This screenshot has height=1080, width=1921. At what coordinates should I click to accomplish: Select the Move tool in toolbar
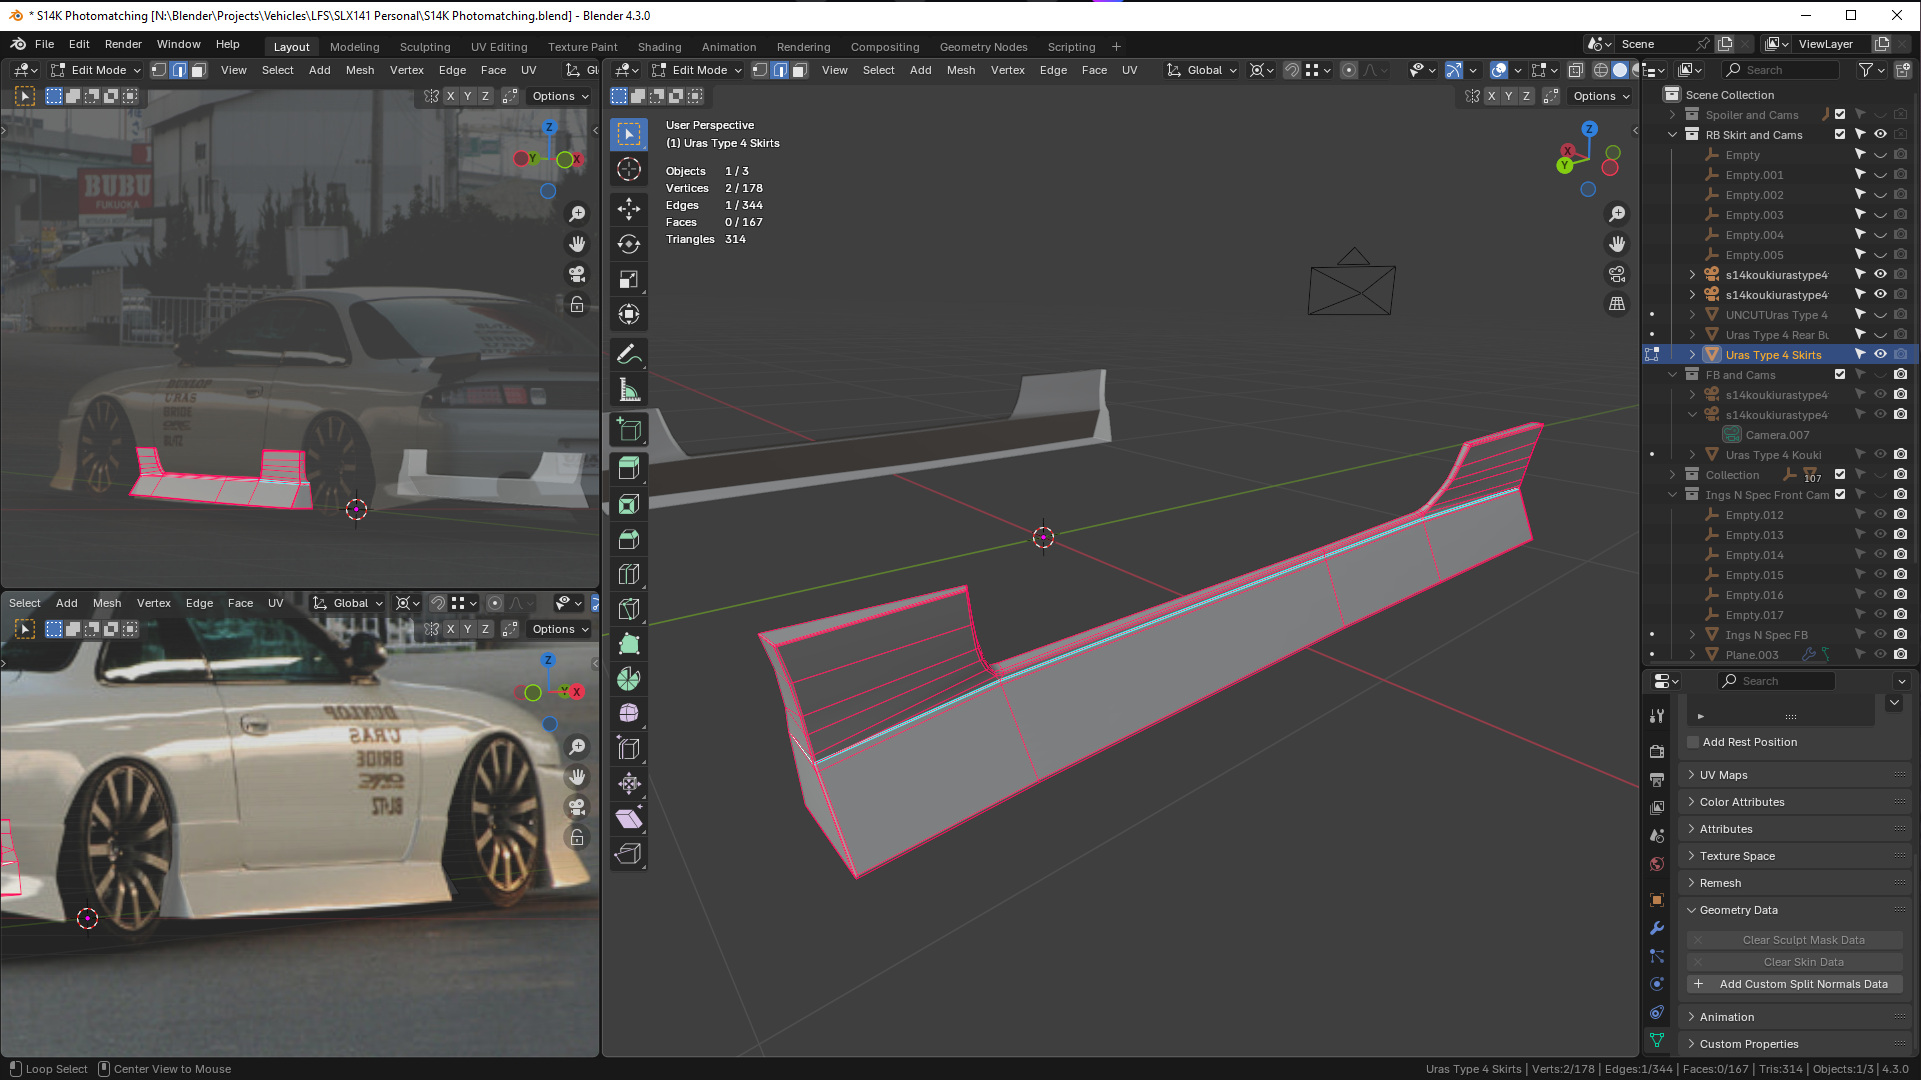pos(629,208)
